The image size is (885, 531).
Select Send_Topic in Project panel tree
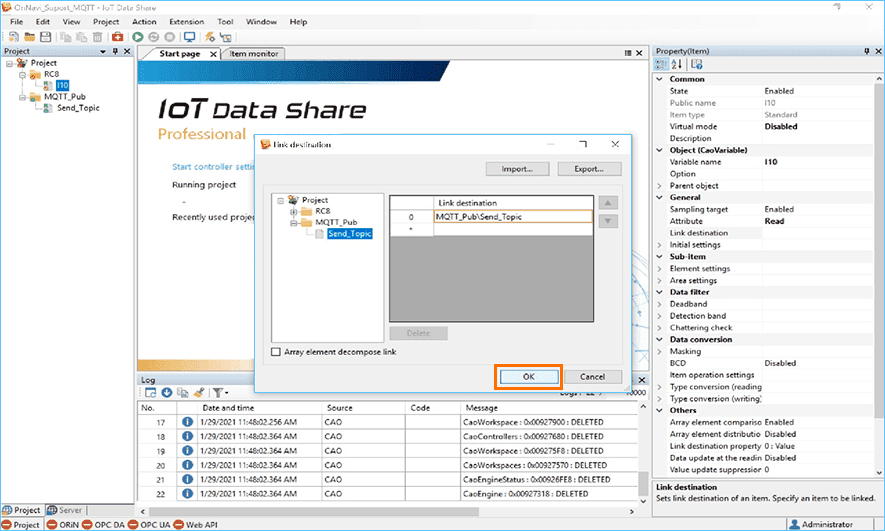click(78, 108)
